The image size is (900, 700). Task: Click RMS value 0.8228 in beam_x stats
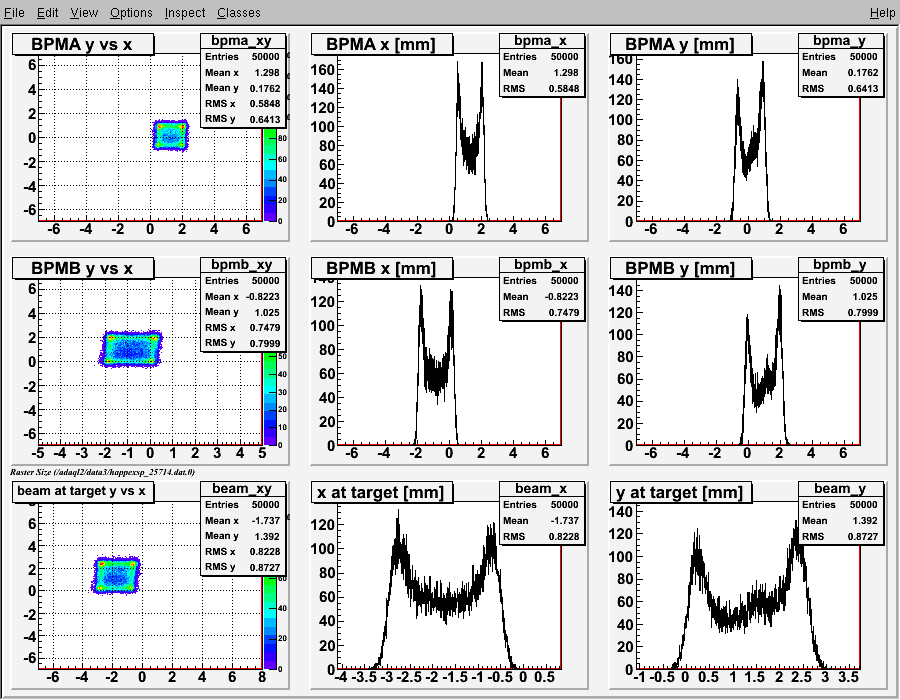564,536
